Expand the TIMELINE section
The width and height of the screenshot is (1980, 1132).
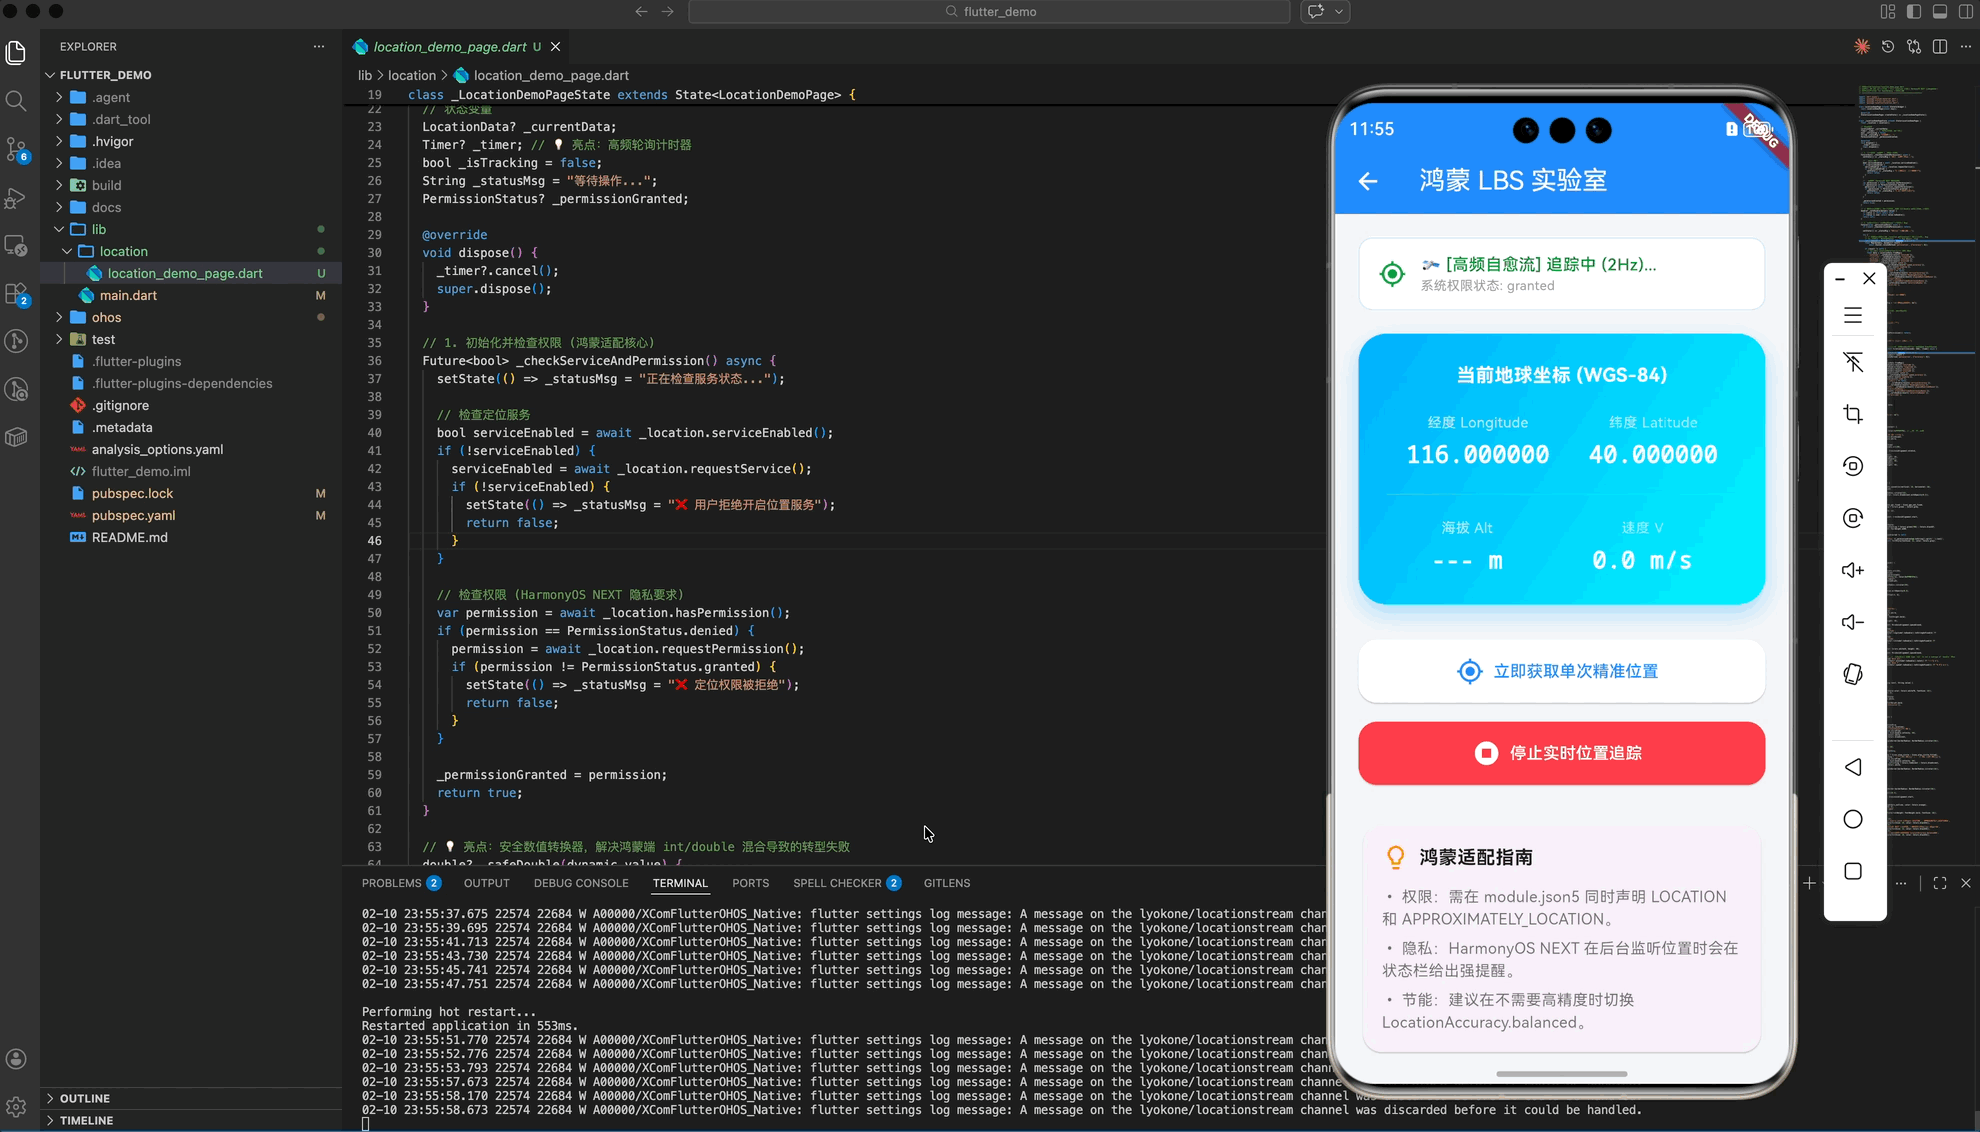point(191,1120)
